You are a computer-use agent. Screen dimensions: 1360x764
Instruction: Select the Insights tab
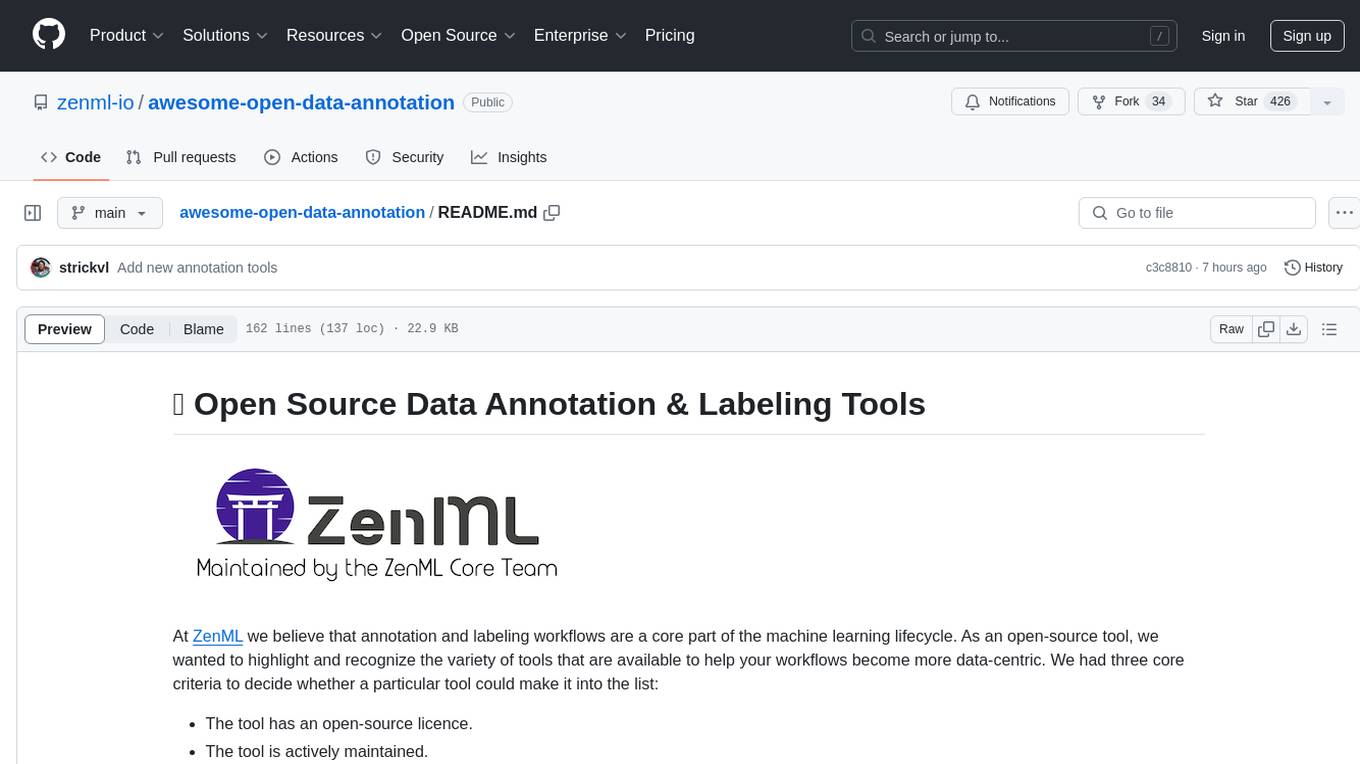coord(509,157)
